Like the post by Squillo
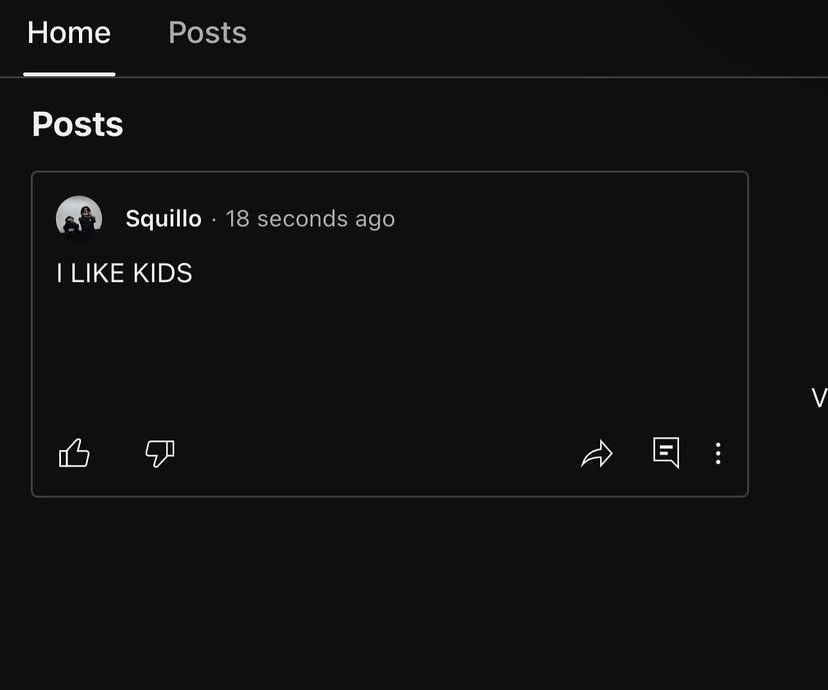The height and width of the screenshot is (690, 828). tap(74, 454)
